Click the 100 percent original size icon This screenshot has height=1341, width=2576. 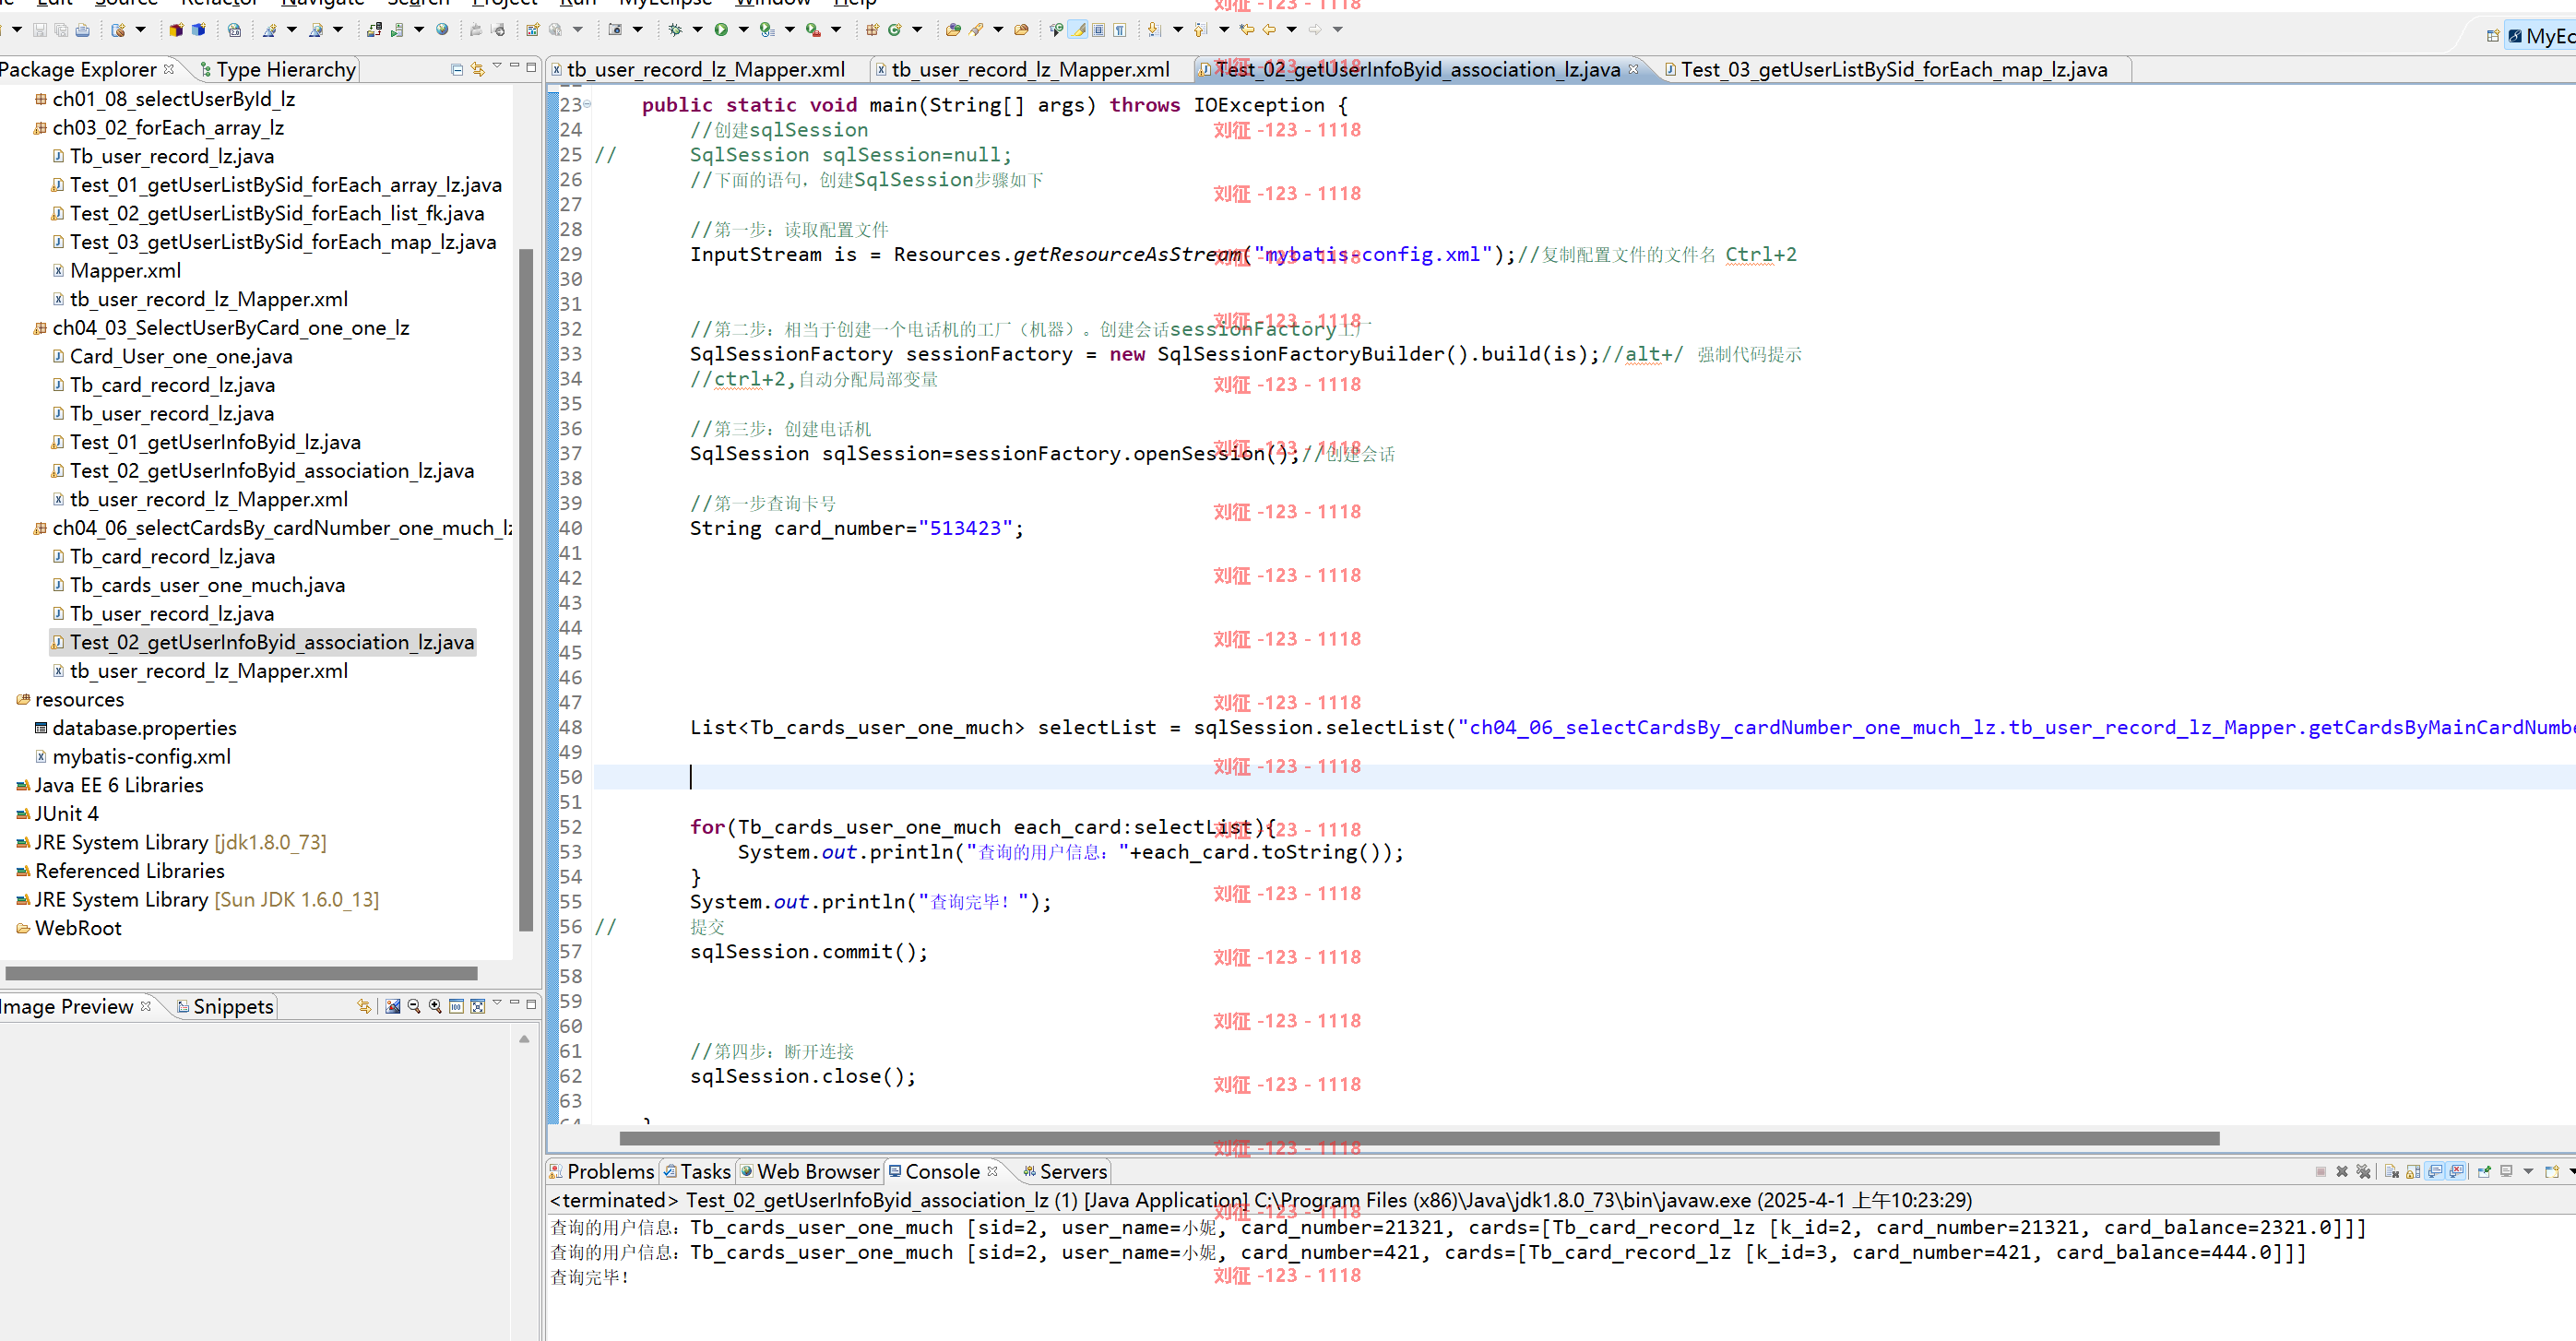(x=457, y=1006)
